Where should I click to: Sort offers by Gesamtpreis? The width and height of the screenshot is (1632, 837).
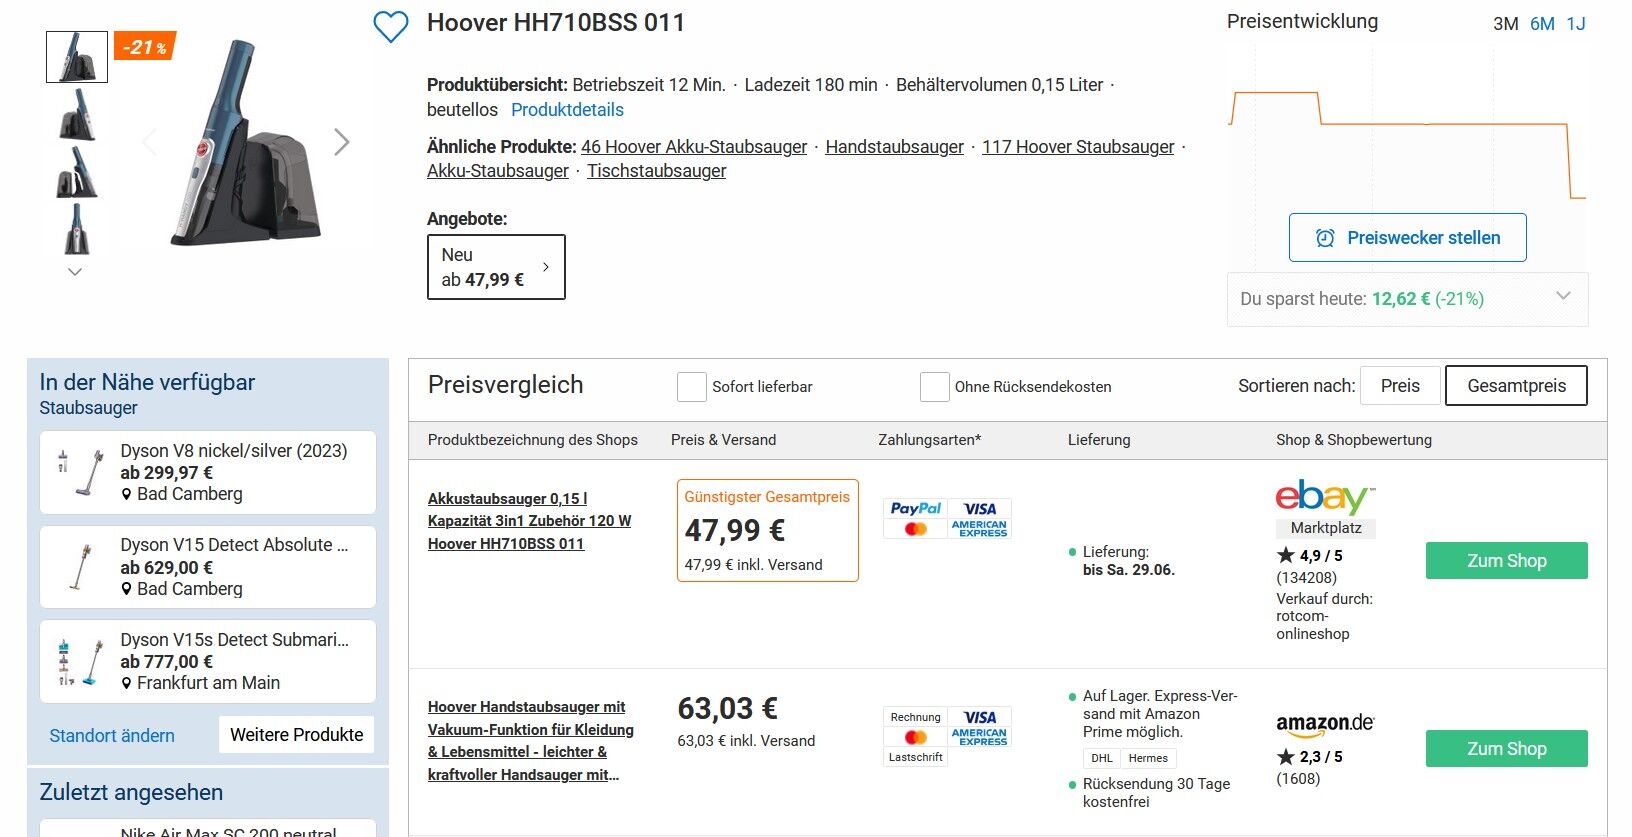coord(1516,386)
